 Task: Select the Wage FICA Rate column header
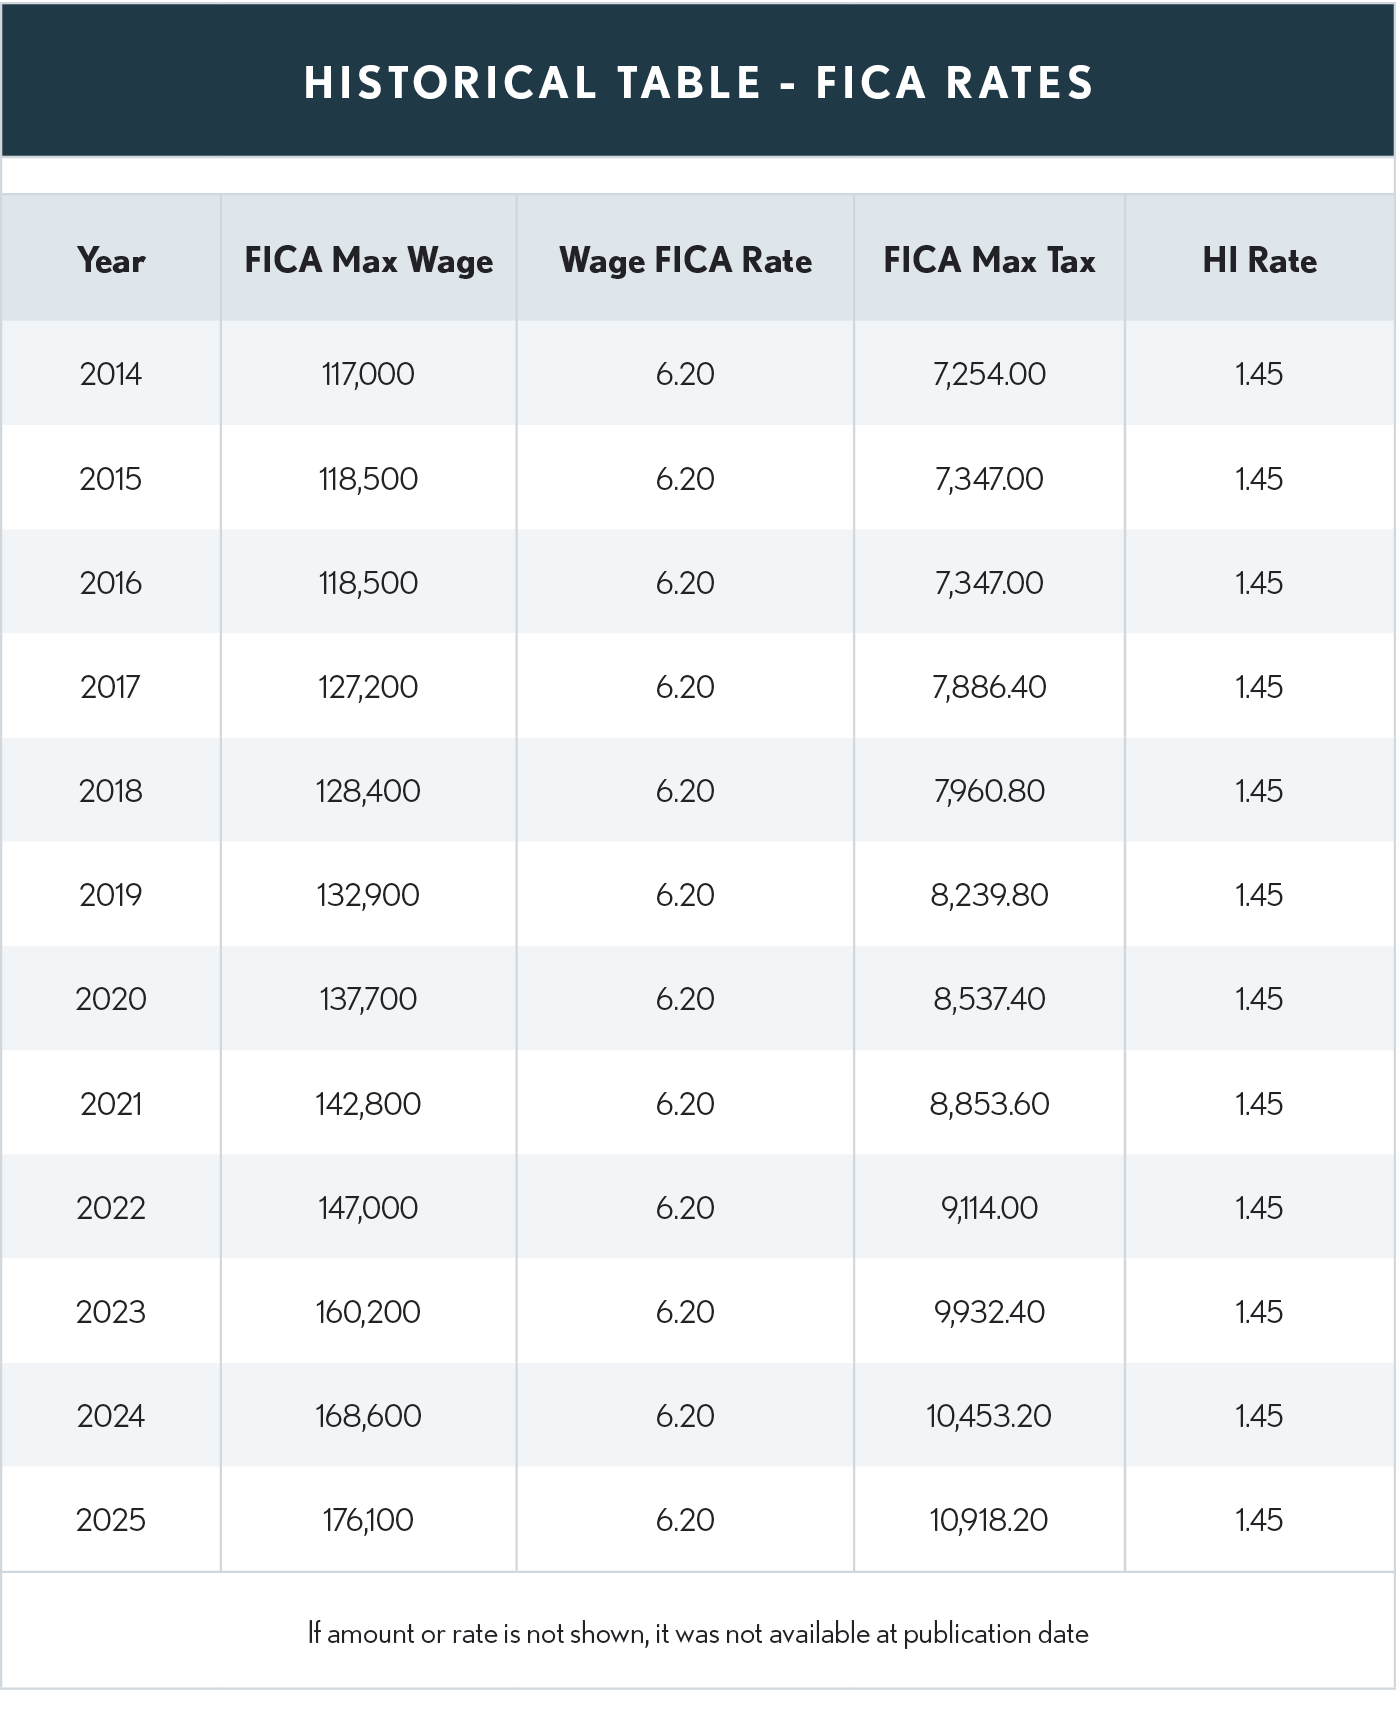(685, 261)
